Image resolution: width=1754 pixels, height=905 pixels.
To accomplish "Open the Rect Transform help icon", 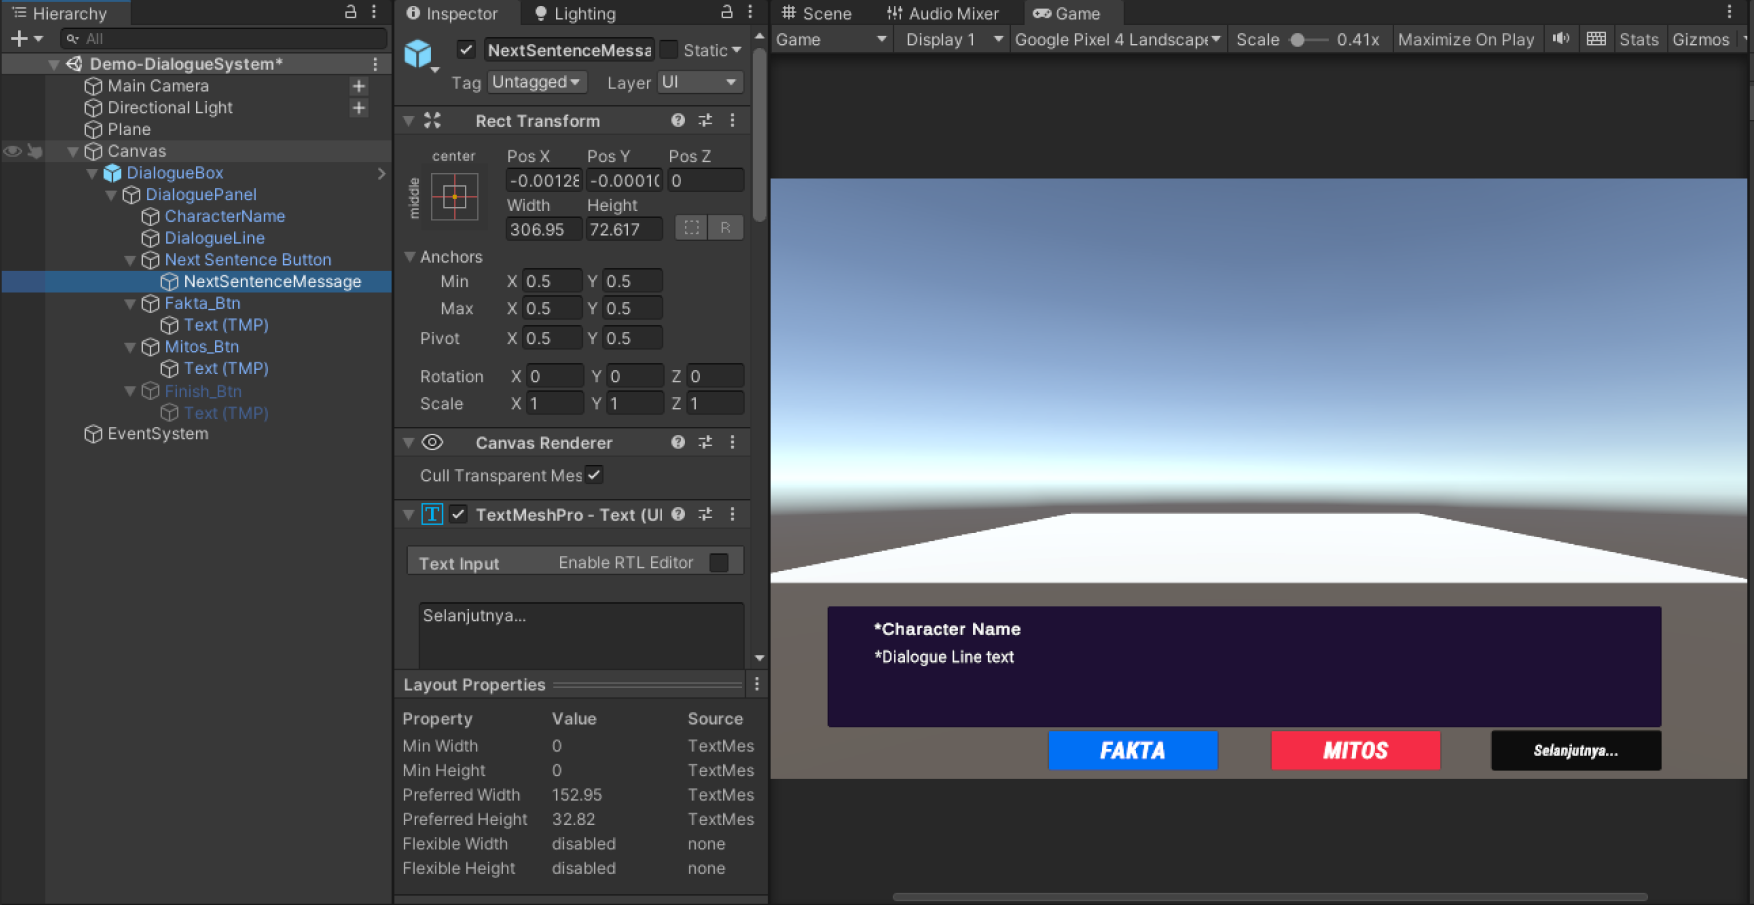I will click(x=678, y=121).
